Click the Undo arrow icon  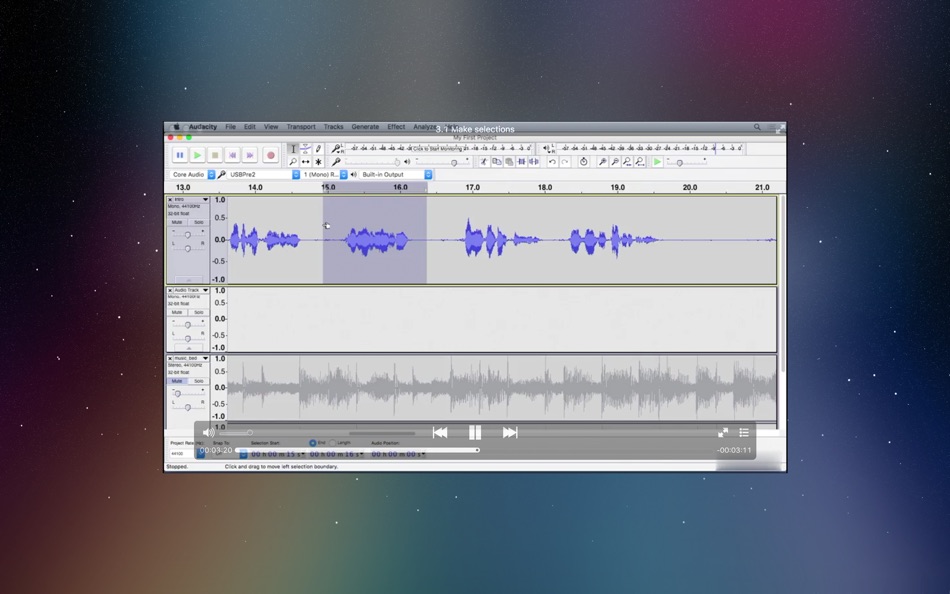point(553,160)
